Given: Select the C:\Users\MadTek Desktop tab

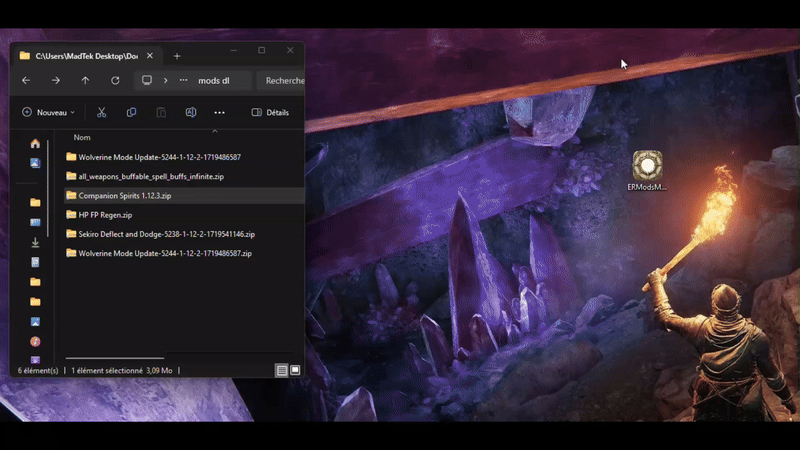Looking at the screenshot, I should coord(86,56).
